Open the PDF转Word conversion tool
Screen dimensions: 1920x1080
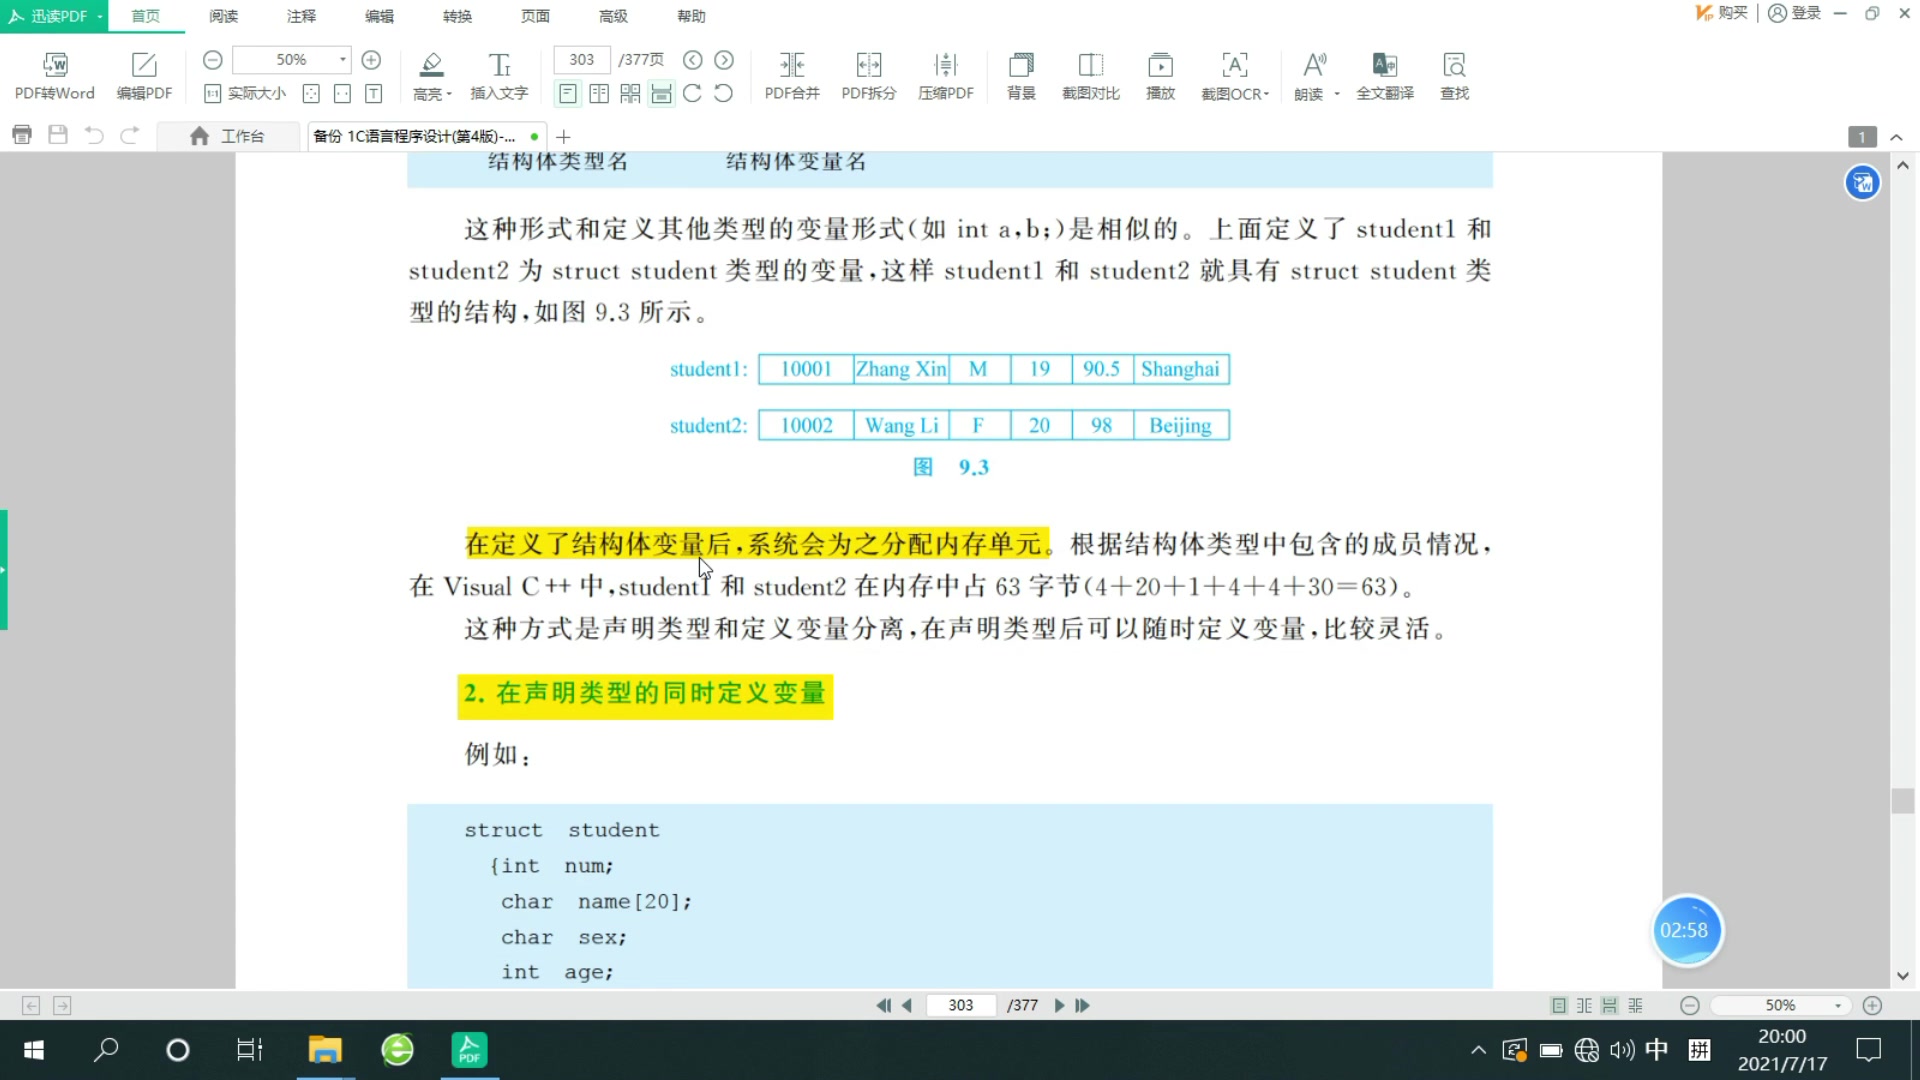pyautogui.click(x=55, y=76)
